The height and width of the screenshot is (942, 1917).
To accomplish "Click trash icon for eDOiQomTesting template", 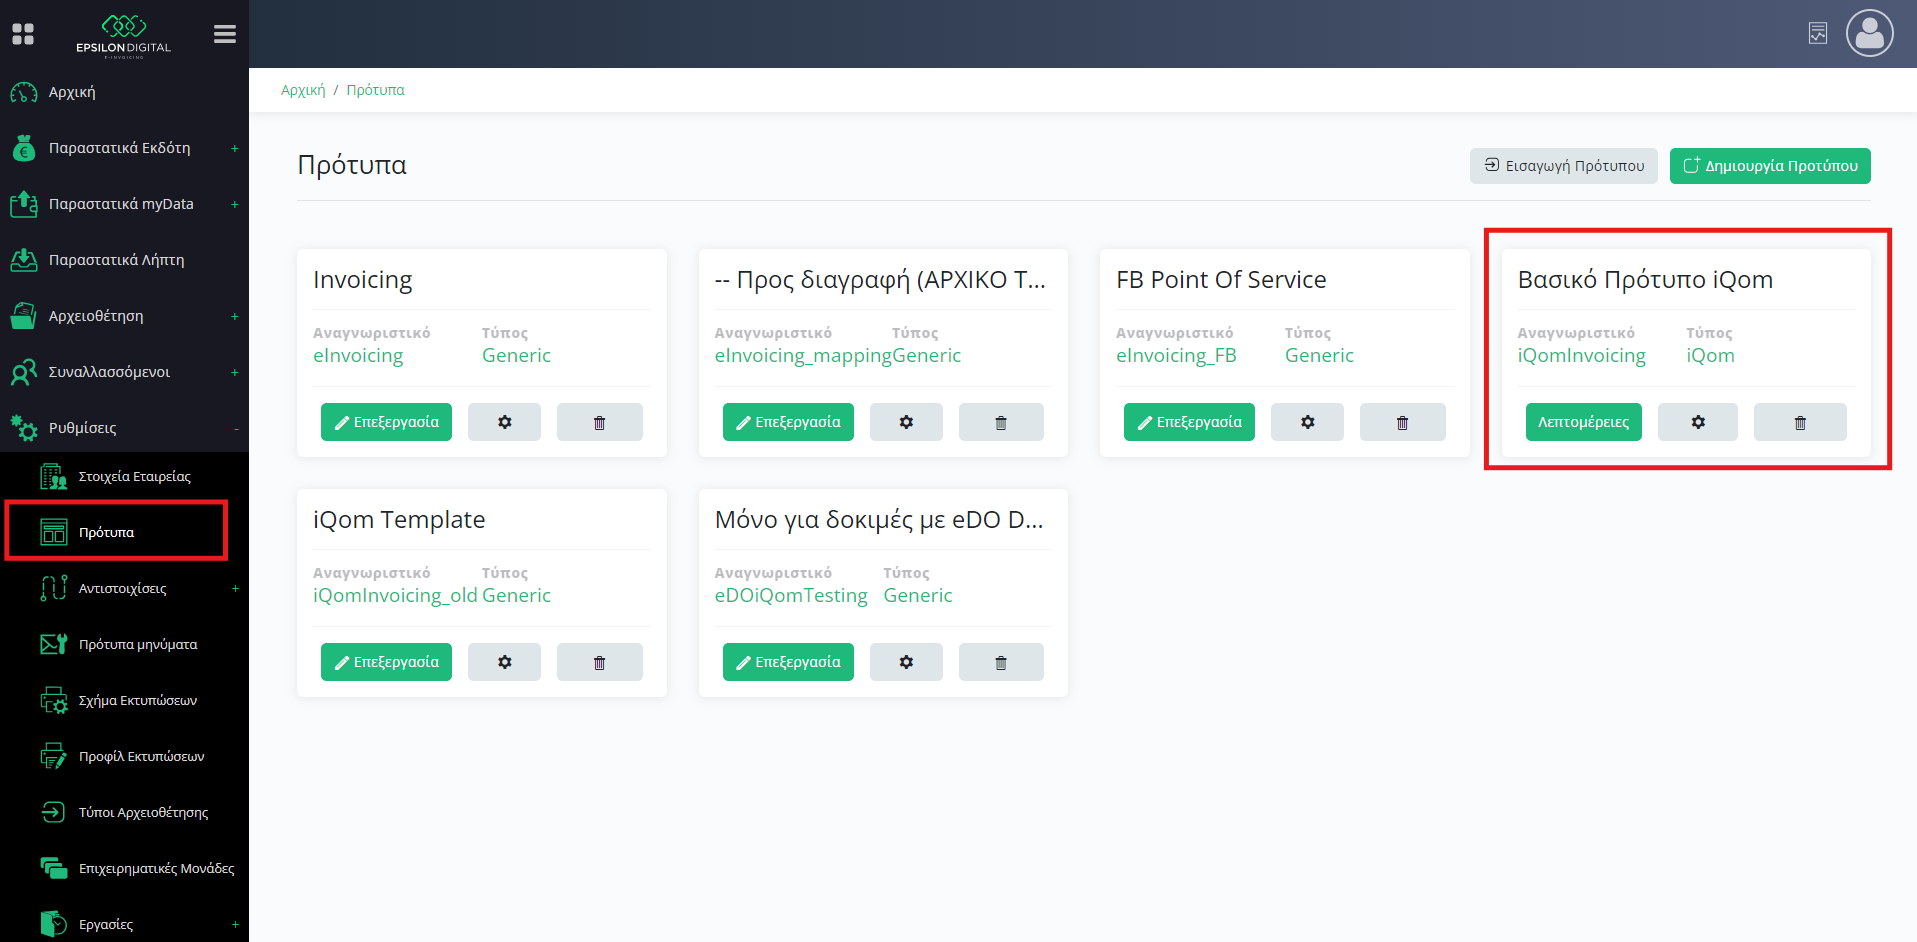I will 1000,662.
